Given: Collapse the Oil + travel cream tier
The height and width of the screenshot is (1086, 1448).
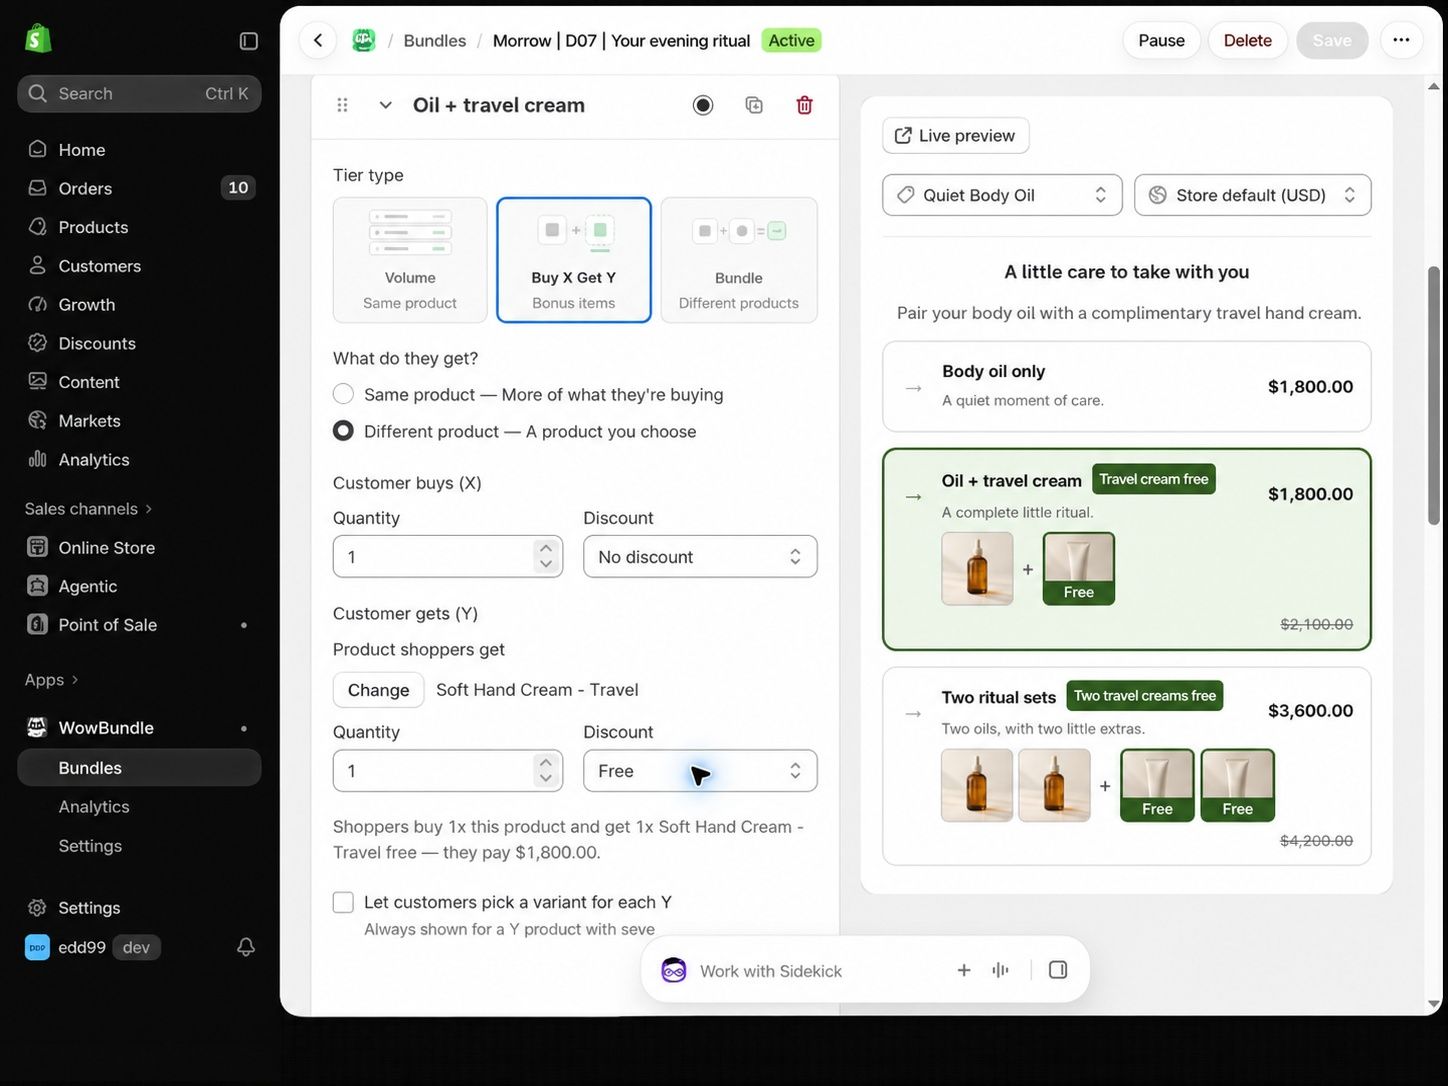Looking at the screenshot, I should click(385, 105).
